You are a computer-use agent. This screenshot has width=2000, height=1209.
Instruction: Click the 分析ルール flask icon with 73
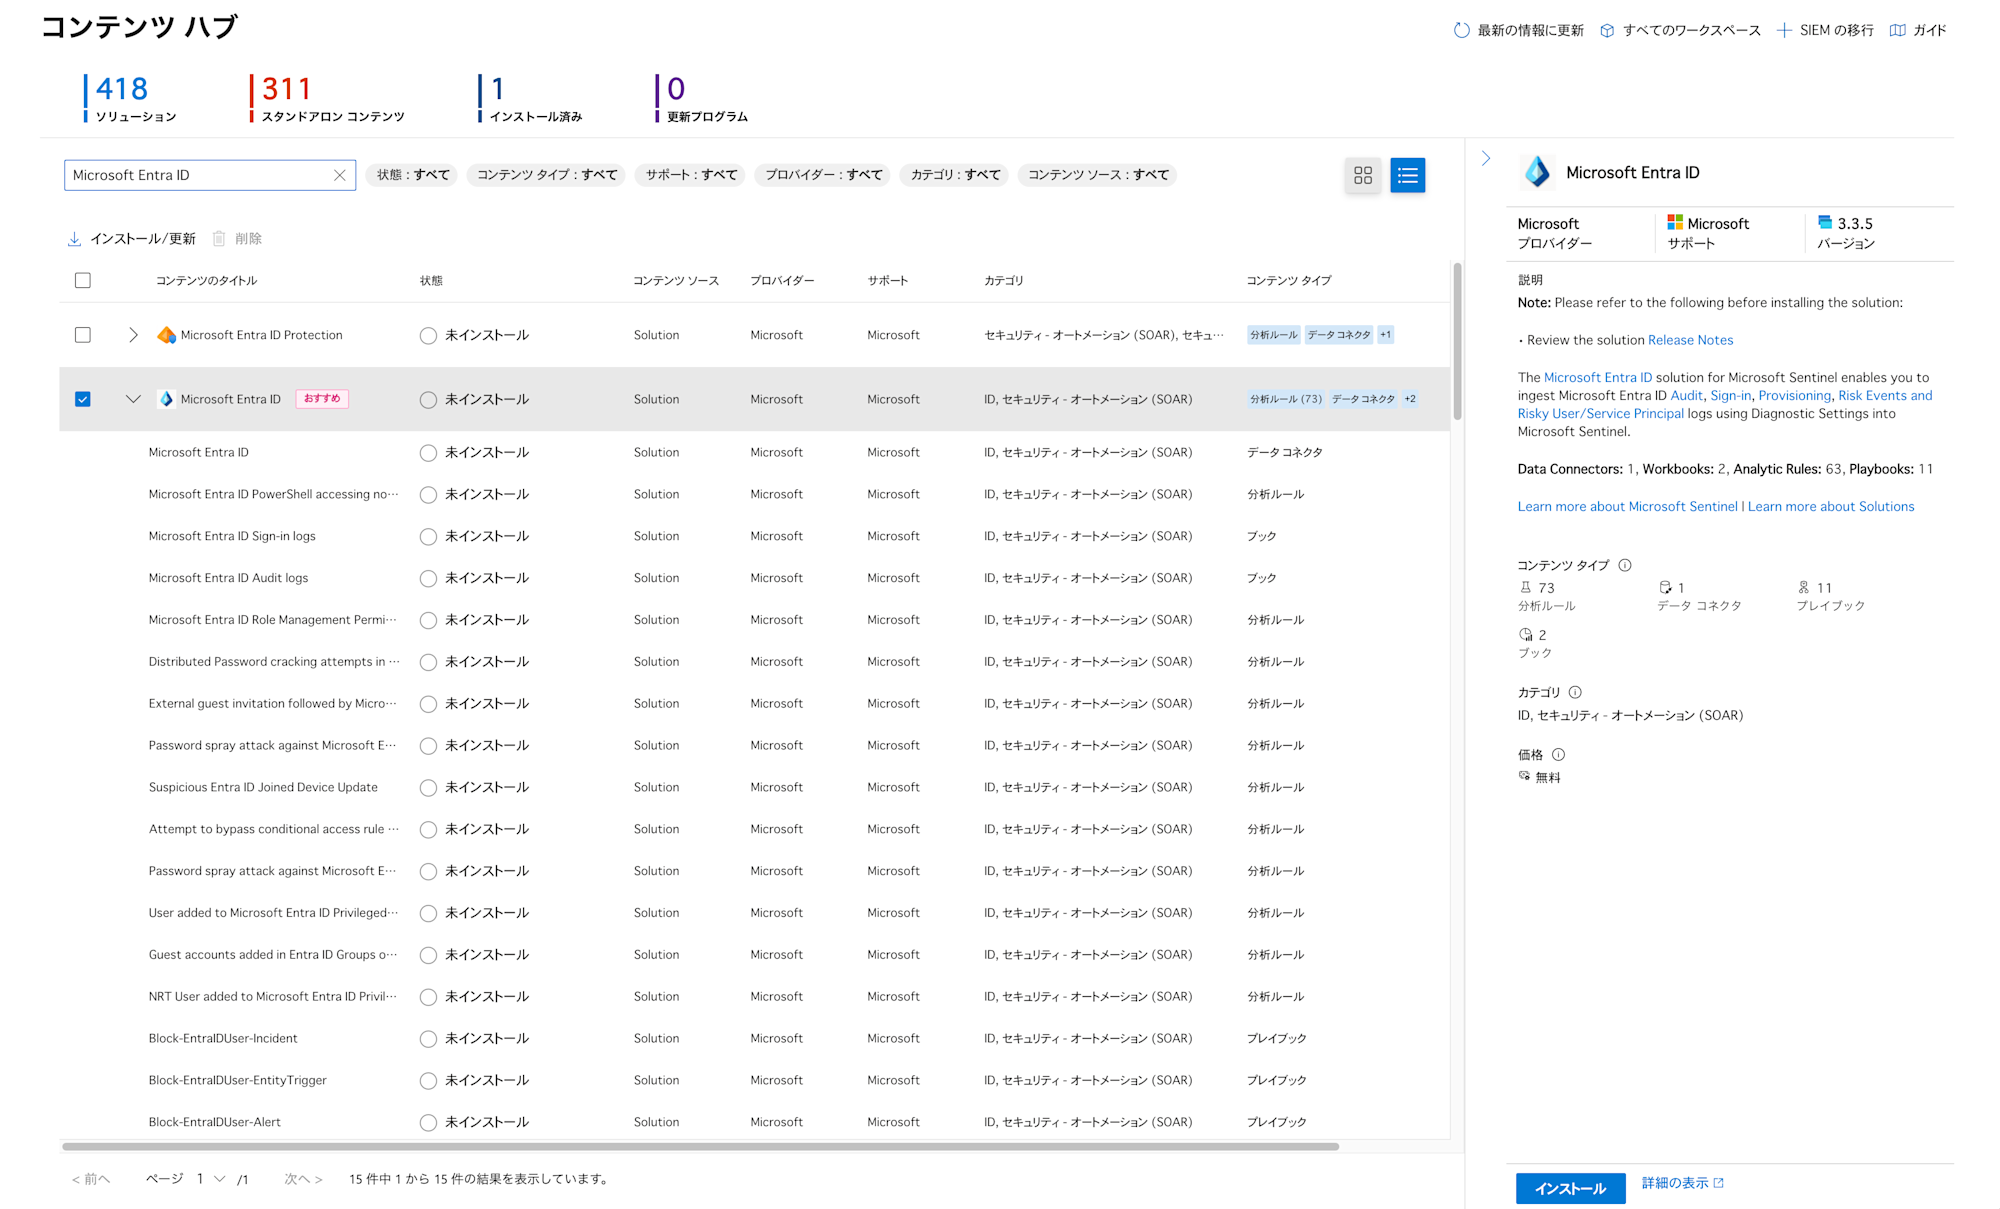pyautogui.click(x=1525, y=587)
